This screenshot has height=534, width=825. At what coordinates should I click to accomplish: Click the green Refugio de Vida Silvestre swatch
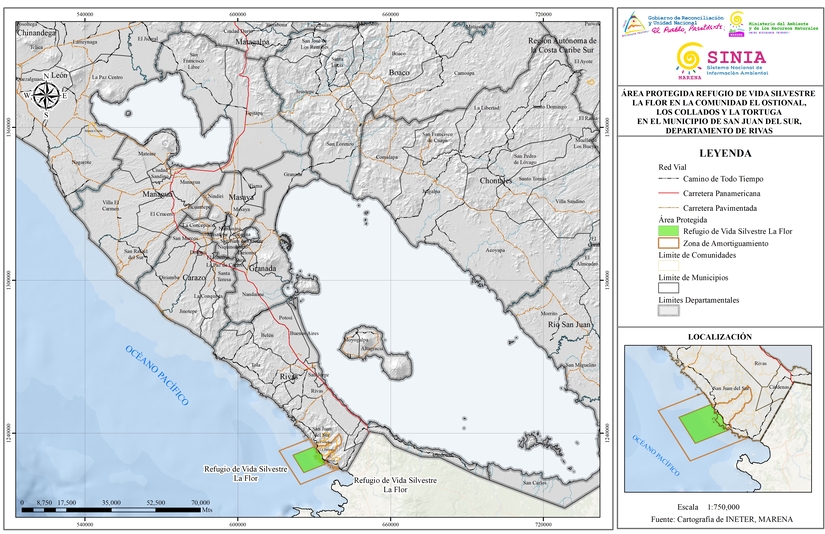668,231
